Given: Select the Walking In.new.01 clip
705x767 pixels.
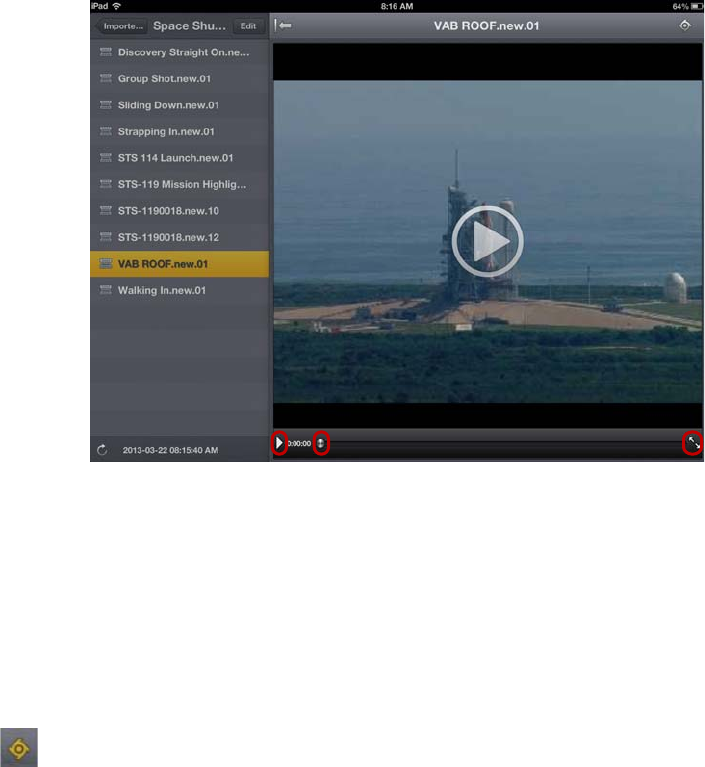Looking at the screenshot, I should tap(180, 291).
